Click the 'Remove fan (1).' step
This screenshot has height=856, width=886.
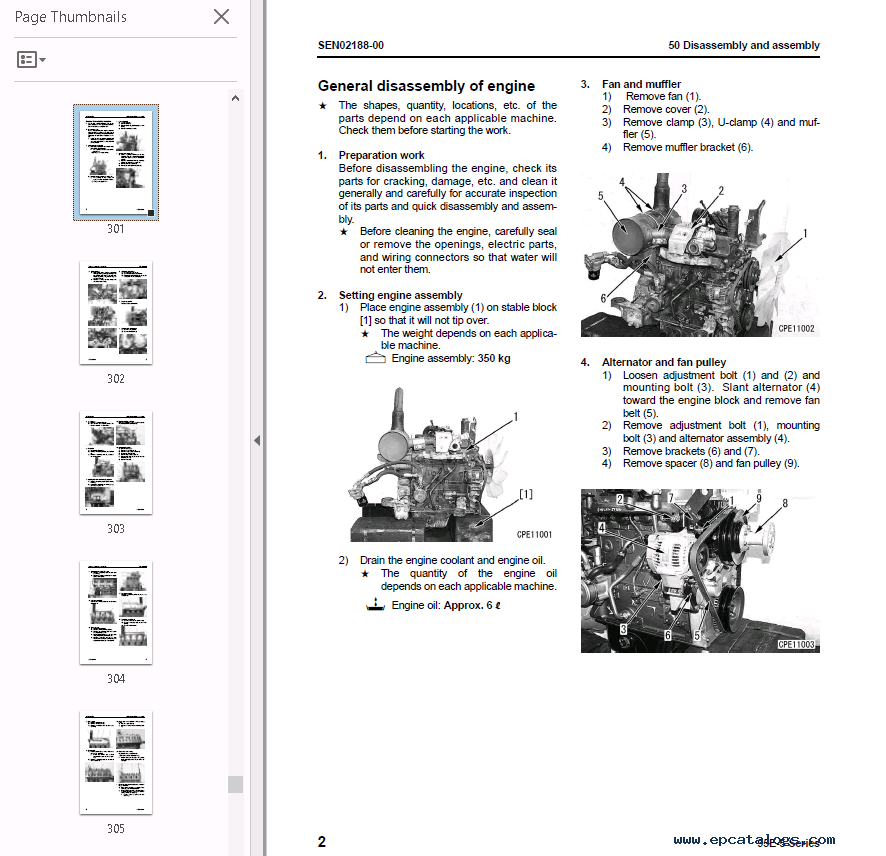tap(663, 97)
